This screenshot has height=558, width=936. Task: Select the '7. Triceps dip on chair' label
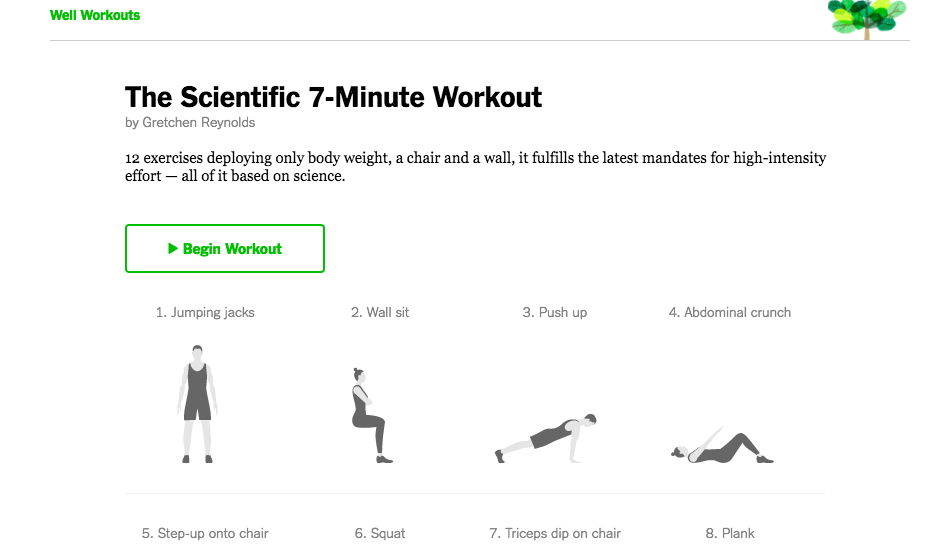point(555,533)
